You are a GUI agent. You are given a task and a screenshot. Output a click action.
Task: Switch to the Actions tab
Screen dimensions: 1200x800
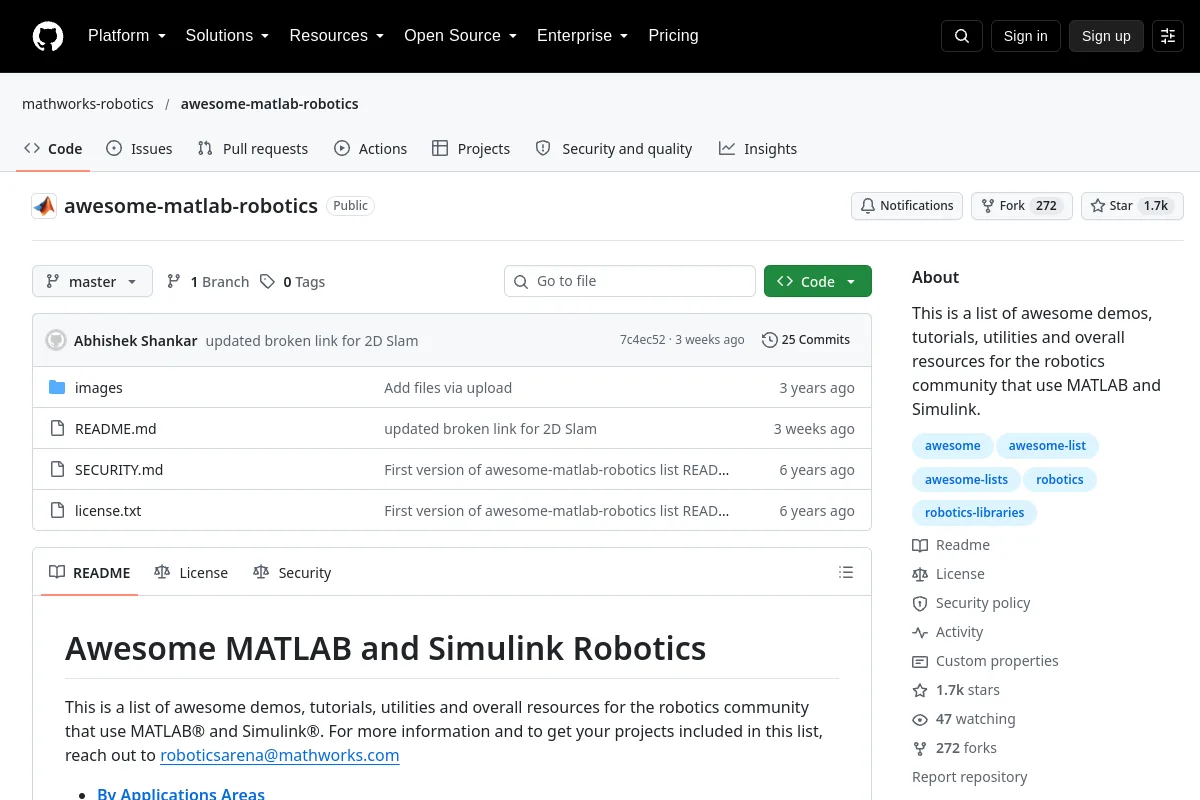point(370,149)
